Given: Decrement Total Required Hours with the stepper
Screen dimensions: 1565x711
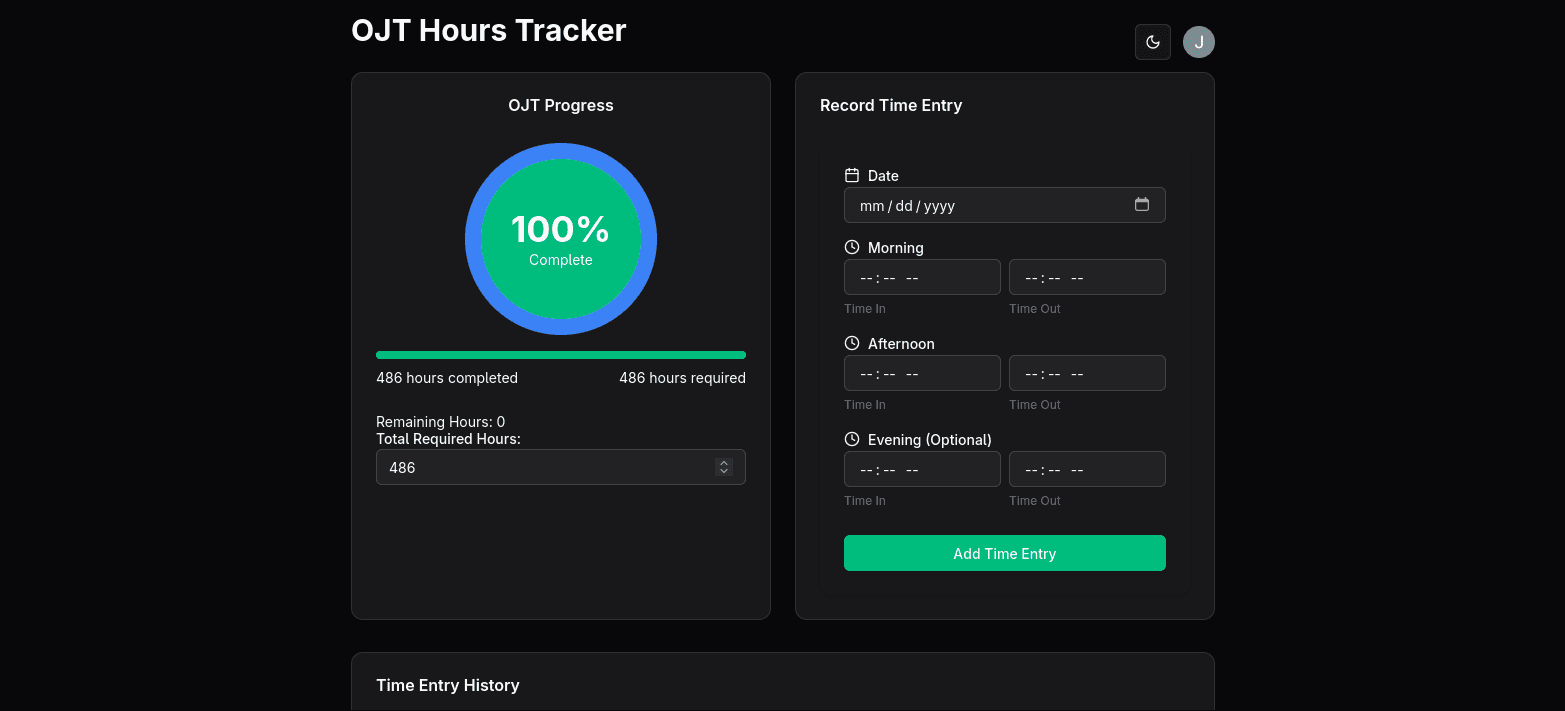Looking at the screenshot, I should pyautogui.click(x=724, y=471).
